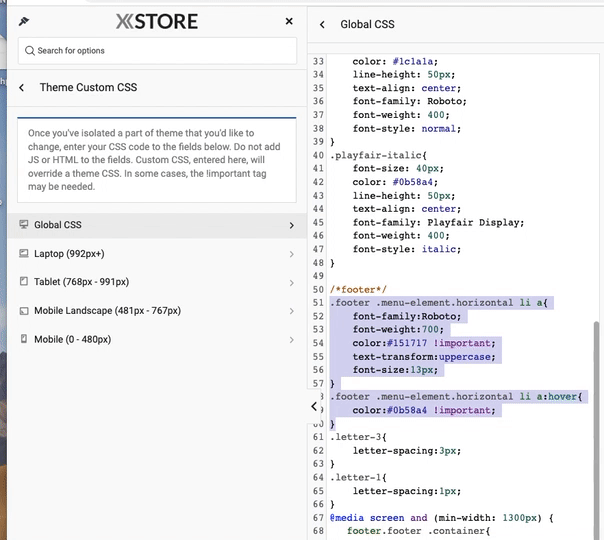Click the a:hover selector line
Image resolution: width=604 pixels, height=540 pixels.
pyautogui.click(x=456, y=397)
